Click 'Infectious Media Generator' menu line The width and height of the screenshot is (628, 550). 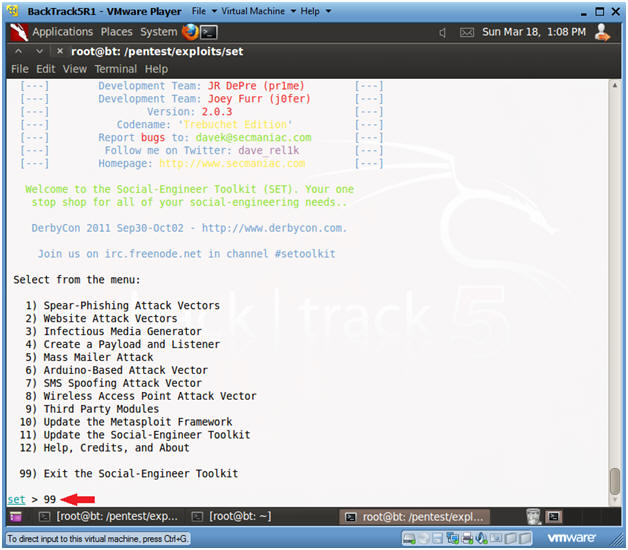[113, 331]
